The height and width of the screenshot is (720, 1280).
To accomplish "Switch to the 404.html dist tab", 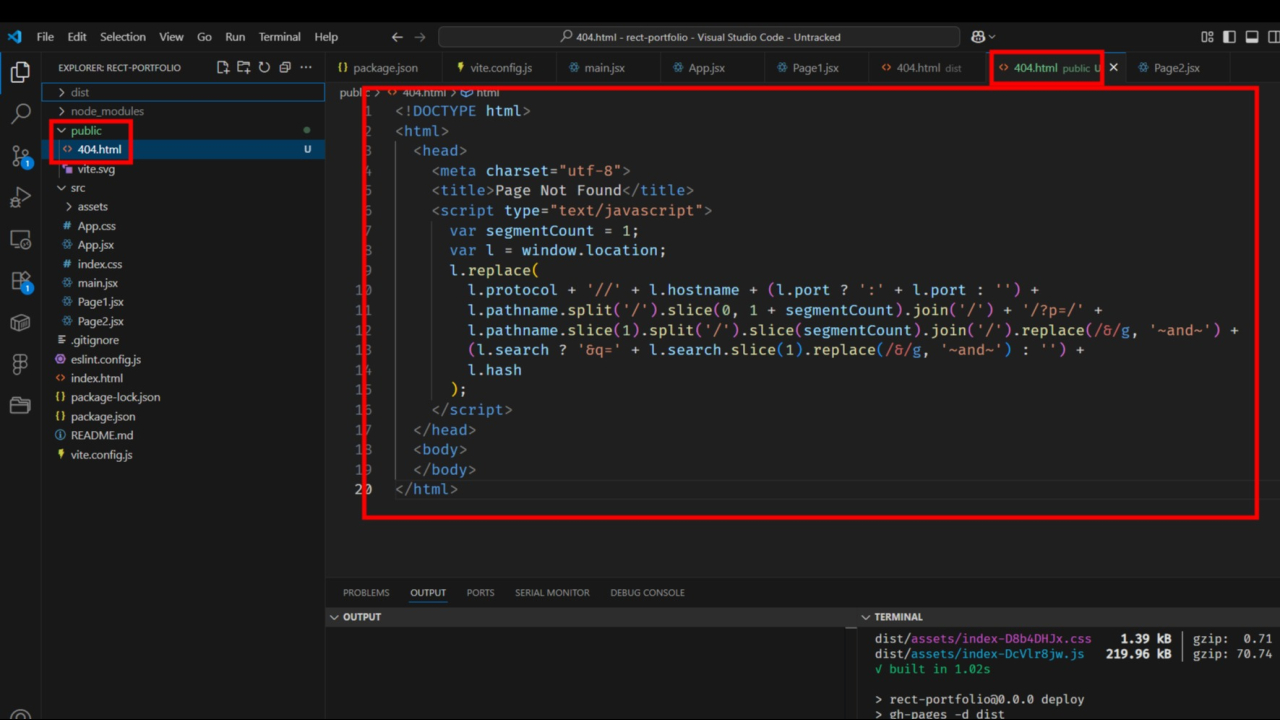I will click(928, 68).
